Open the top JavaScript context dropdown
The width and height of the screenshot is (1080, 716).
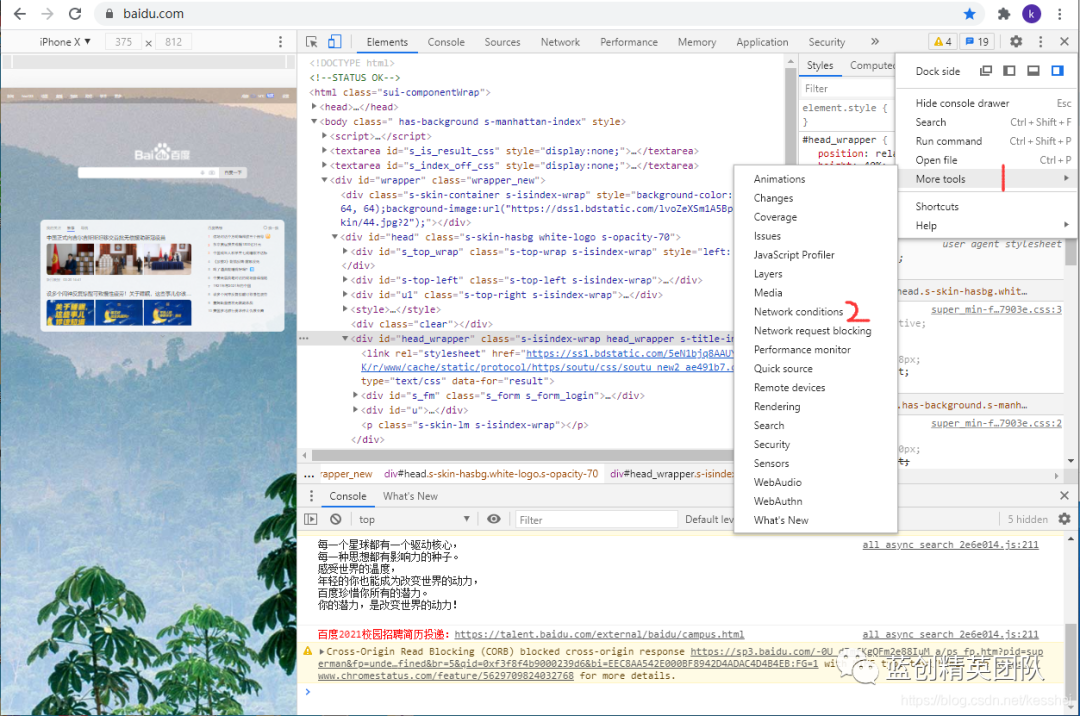pos(414,519)
